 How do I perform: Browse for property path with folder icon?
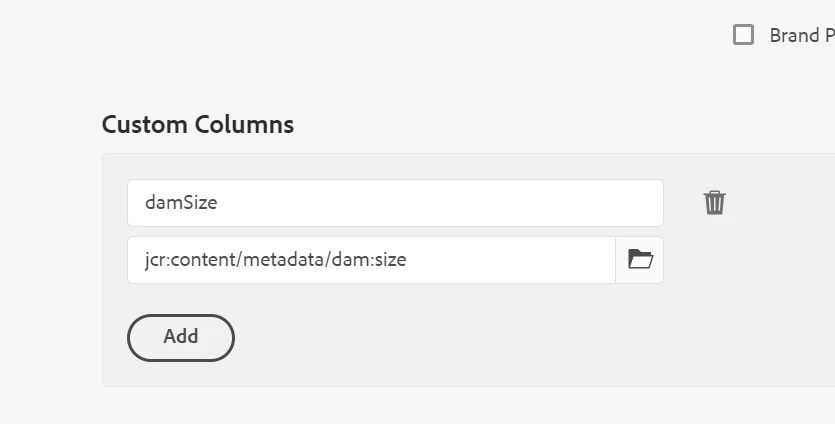pos(640,260)
